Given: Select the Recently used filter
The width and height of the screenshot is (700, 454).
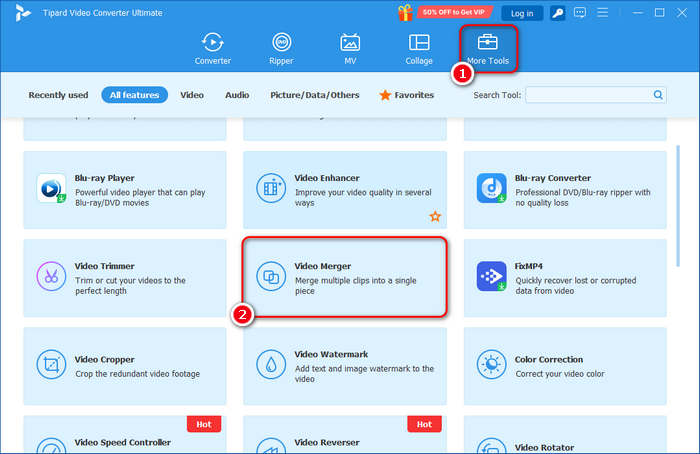Looking at the screenshot, I should pyautogui.click(x=58, y=95).
